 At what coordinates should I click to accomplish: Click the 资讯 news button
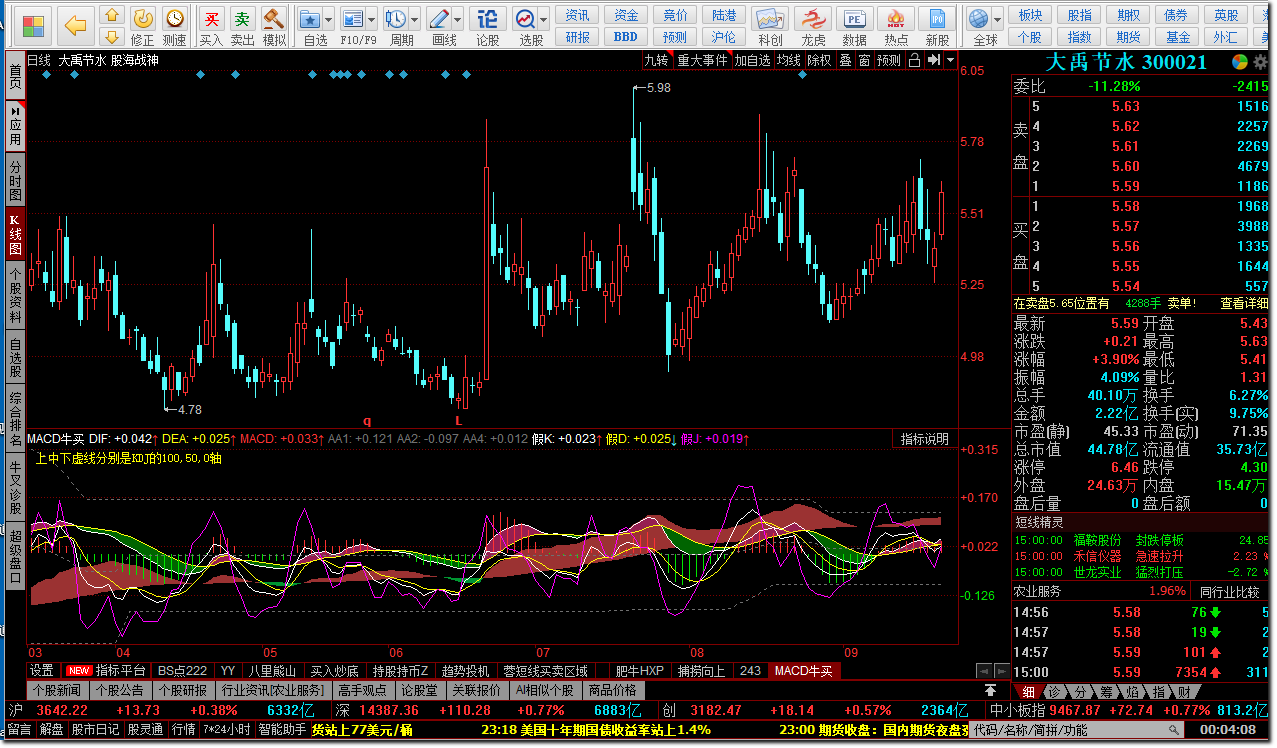tap(577, 16)
